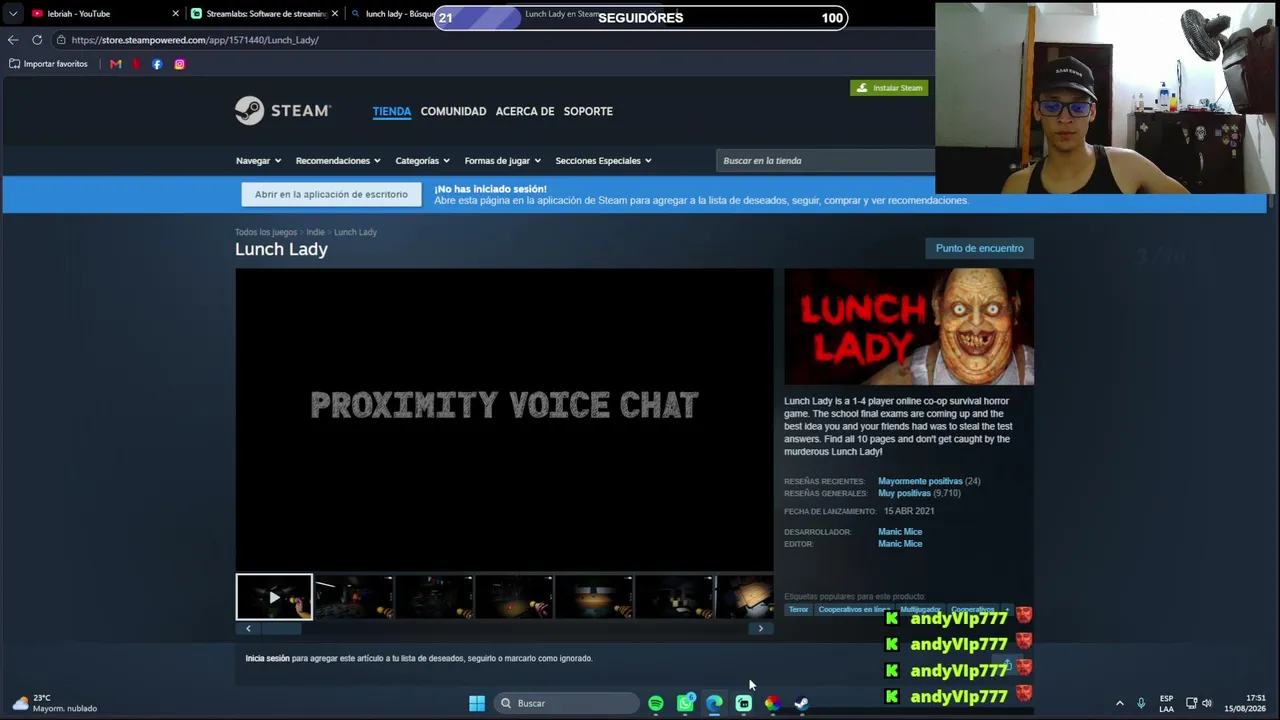
Task: Click the taskbar Buscar search box
Action: coord(566,703)
